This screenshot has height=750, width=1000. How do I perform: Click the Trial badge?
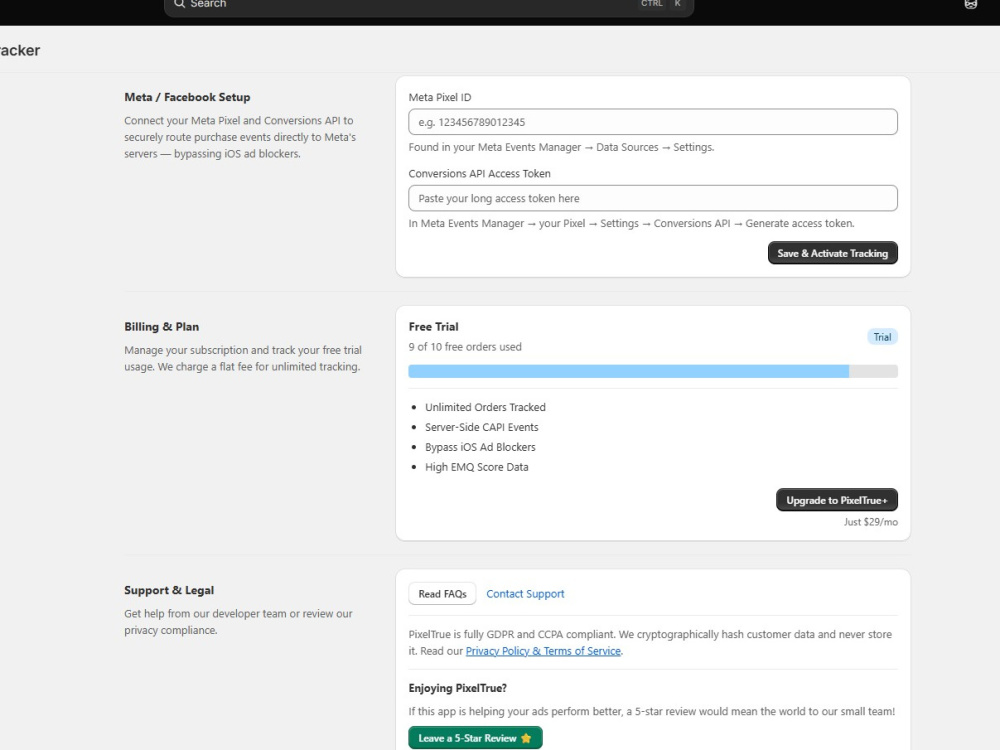coord(882,337)
